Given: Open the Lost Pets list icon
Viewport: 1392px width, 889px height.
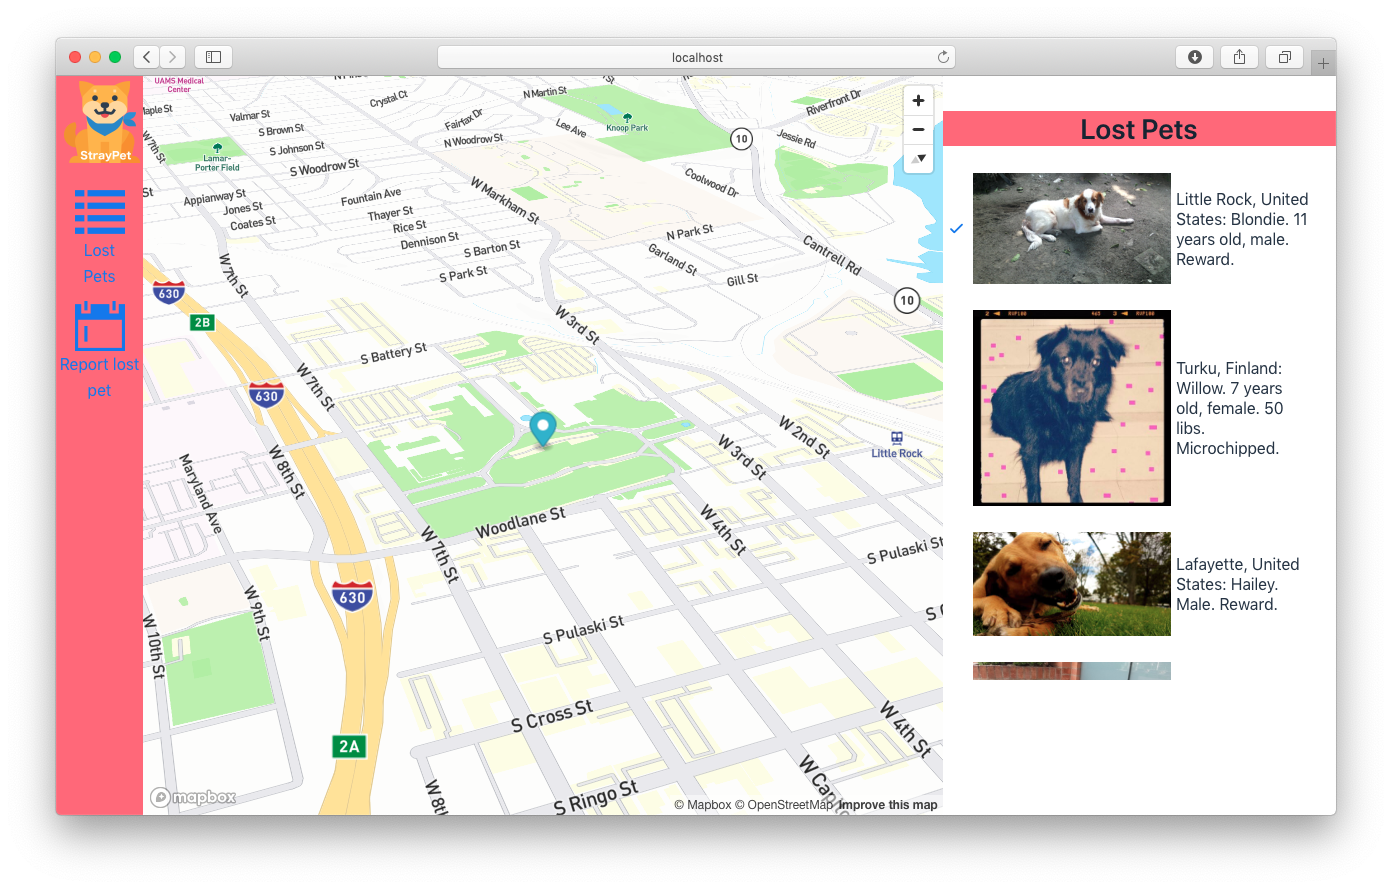Looking at the screenshot, I should [100, 211].
